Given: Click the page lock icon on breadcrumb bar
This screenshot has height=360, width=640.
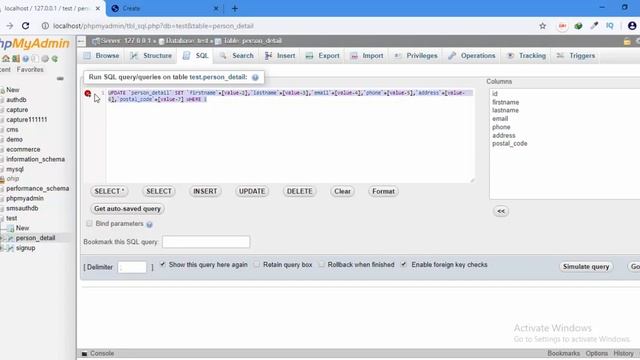Looking at the screenshot, I should point(627,41).
